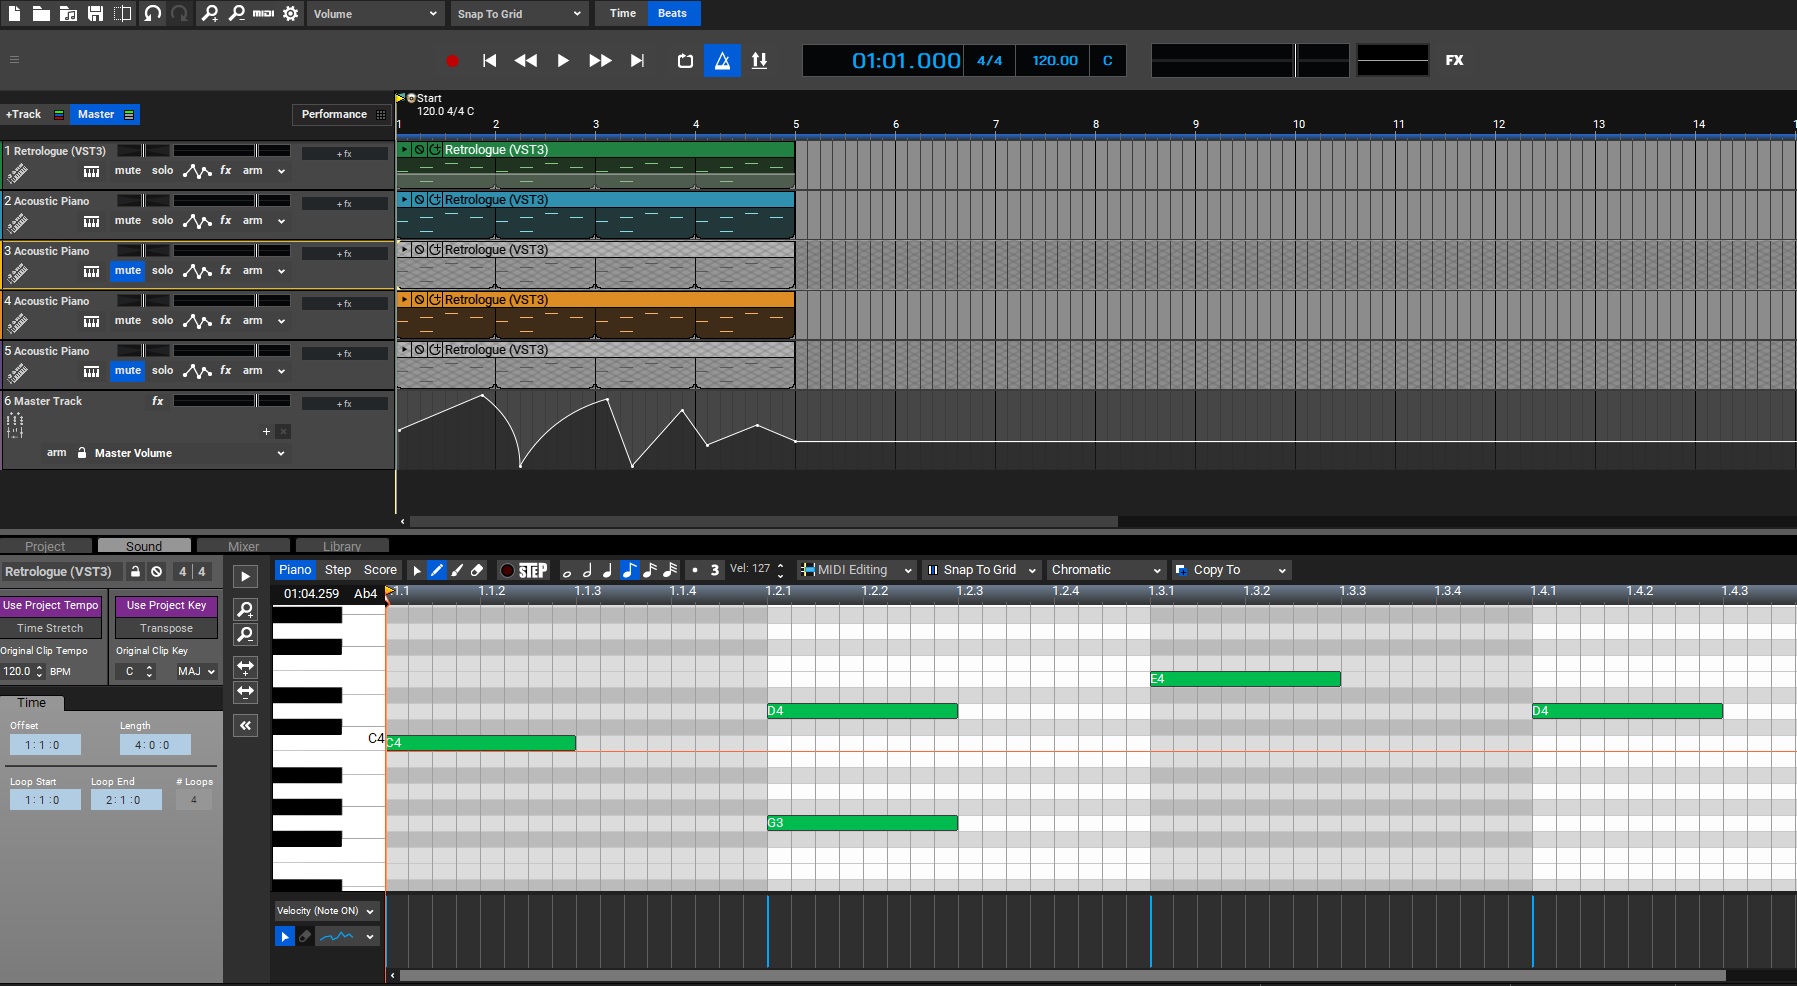Screen dimensions: 1797x986
Task: Expand track 1 options chevron
Action: (281, 171)
